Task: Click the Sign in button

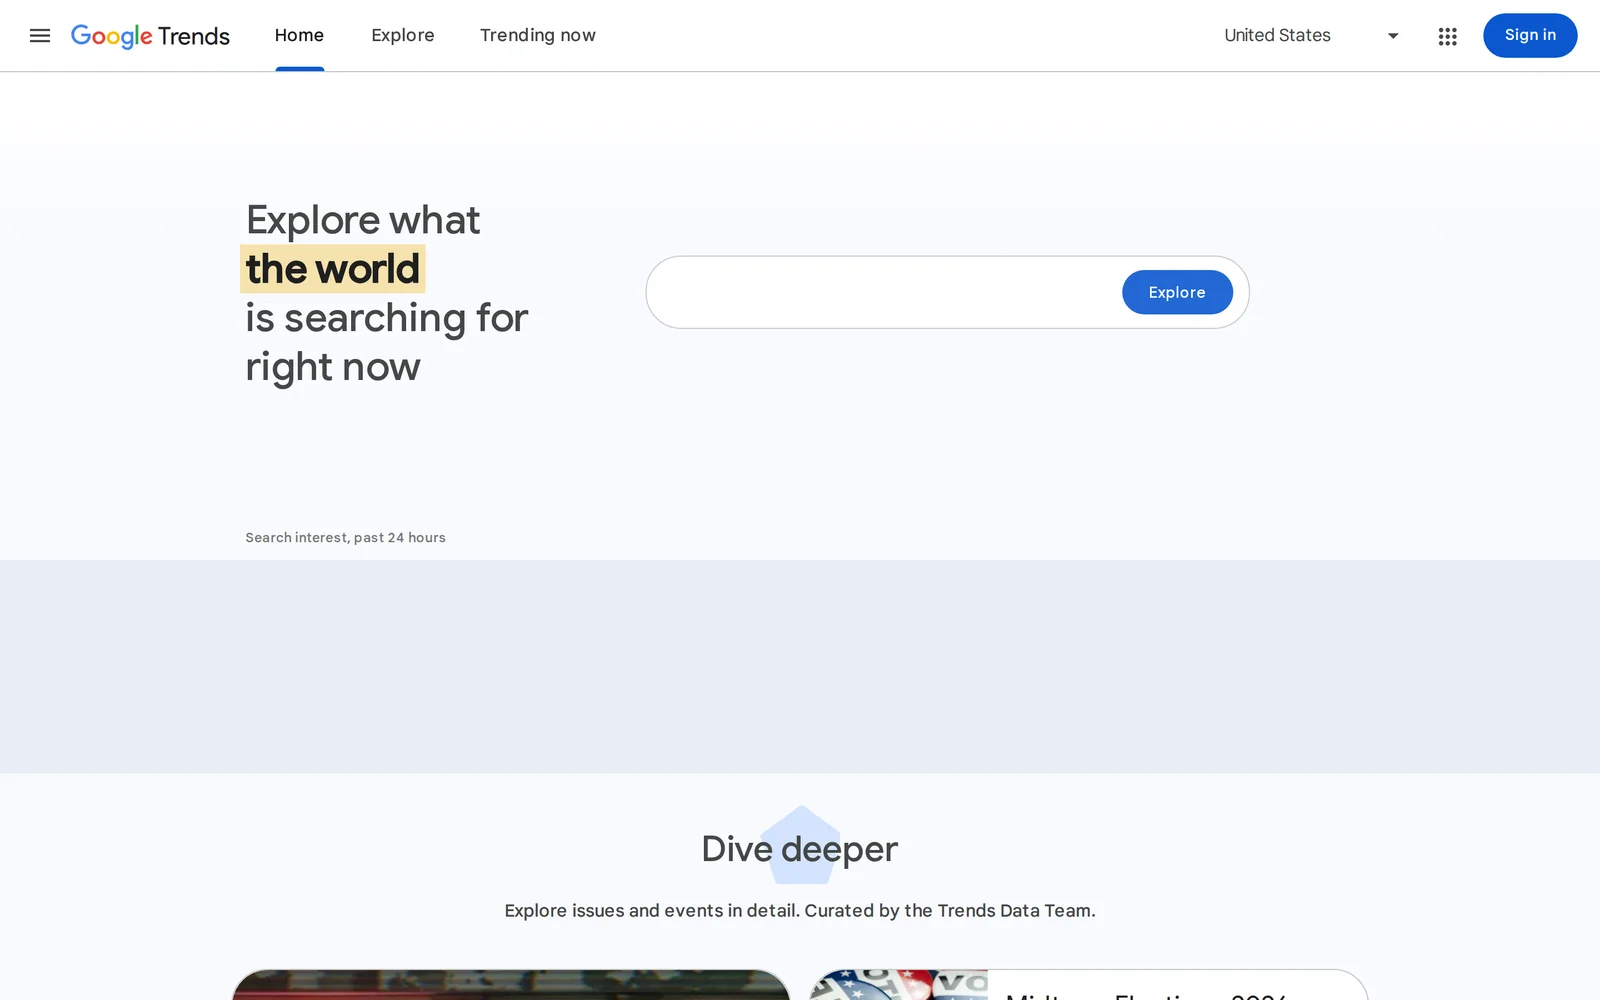Action: tap(1530, 36)
